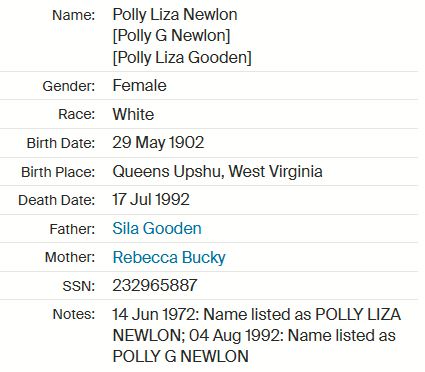Open the Sila Gooden father link
Screen dimensions: 425x372
point(157,229)
